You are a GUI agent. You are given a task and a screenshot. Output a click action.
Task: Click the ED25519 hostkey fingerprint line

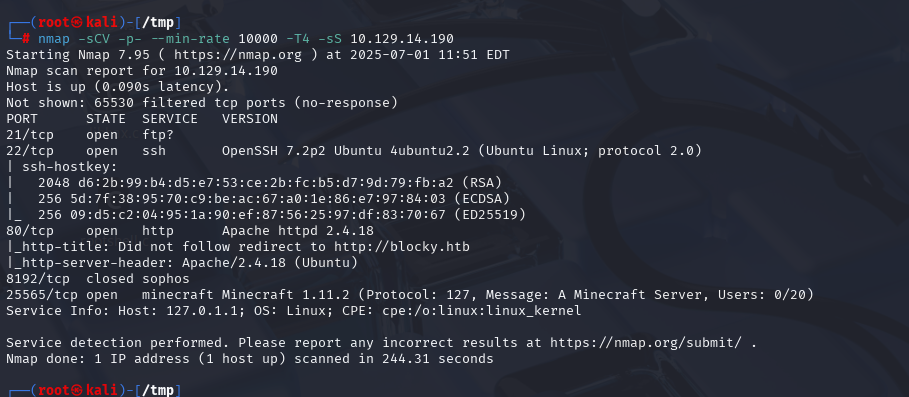point(282,215)
